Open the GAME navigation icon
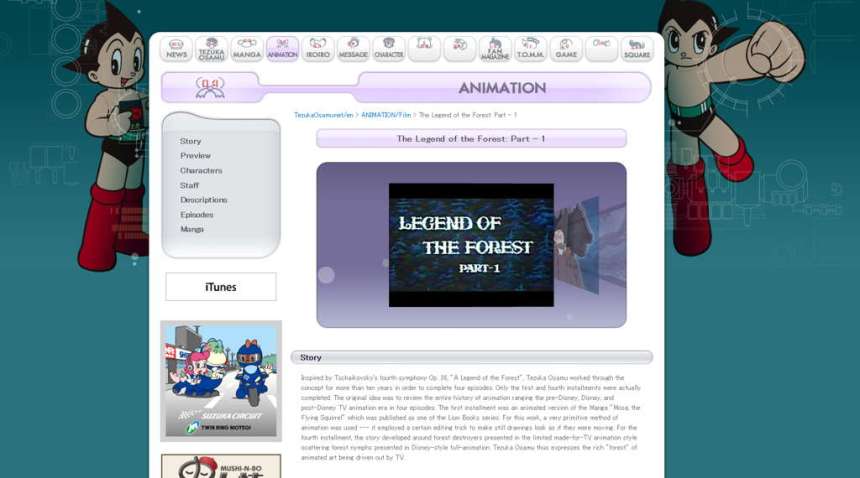Screen dimensions: 860x478 tap(566, 49)
